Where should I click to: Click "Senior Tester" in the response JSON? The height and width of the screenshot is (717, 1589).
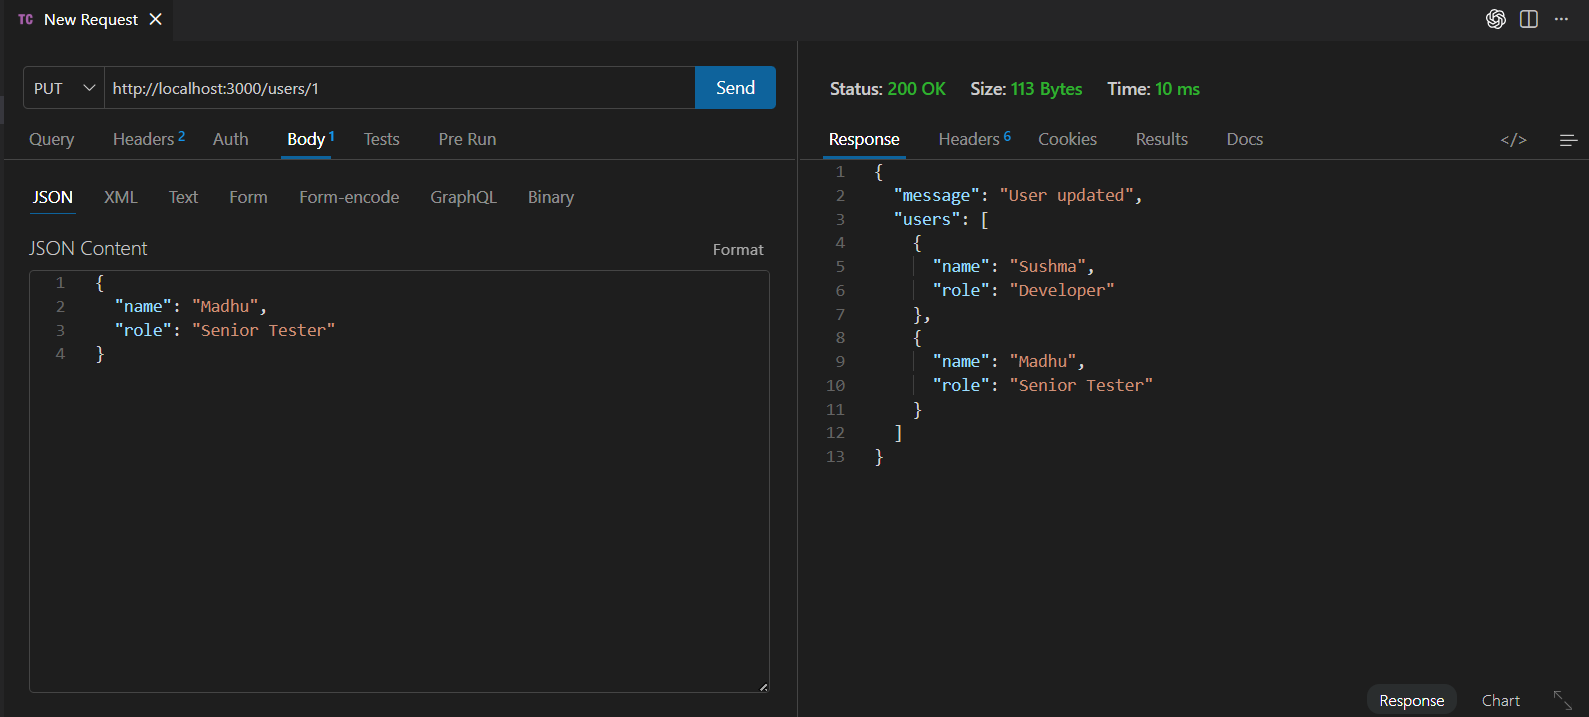tap(1081, 385)
